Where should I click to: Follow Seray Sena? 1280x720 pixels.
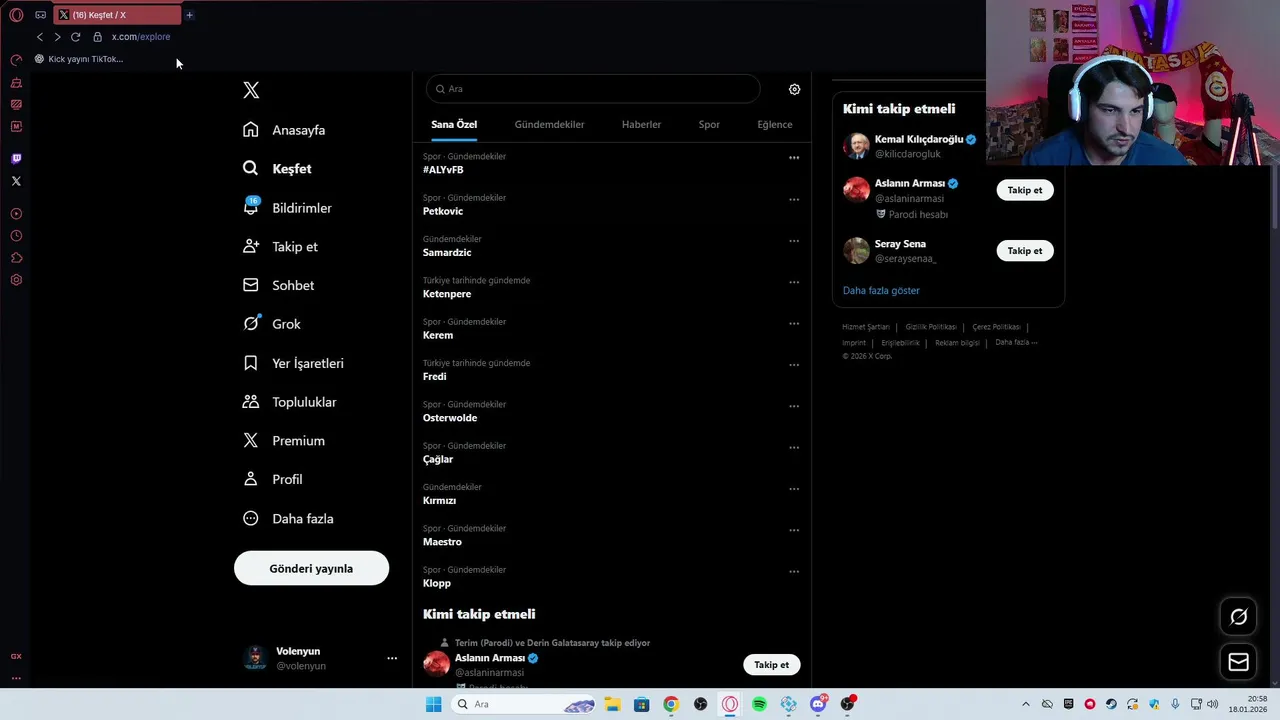pyautogui.click(x=1025, y=251)
